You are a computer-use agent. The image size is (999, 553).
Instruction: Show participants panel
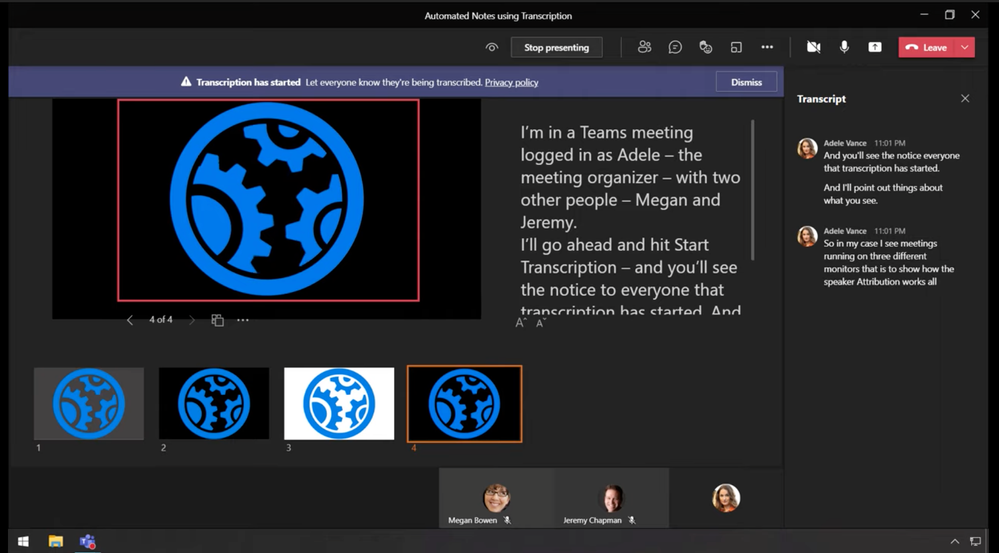click(644, 47)
